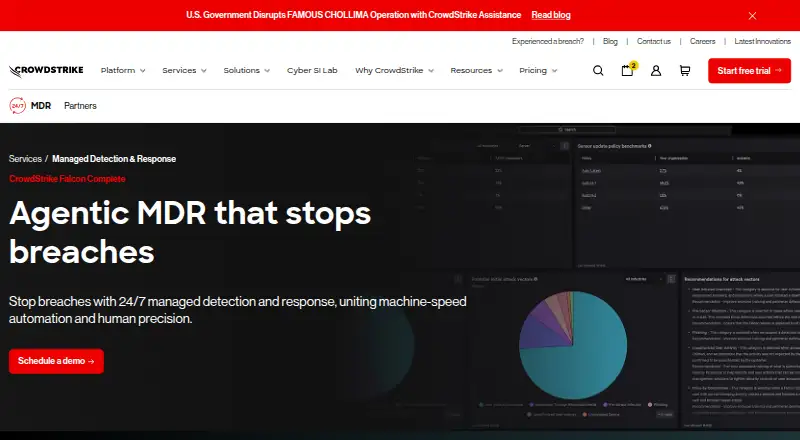Click the Start free trial button
The image size is (800, 440).
(749, 70)
